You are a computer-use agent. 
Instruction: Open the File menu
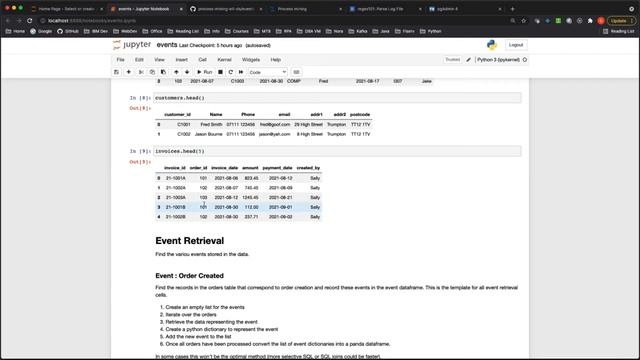[120, 60]
